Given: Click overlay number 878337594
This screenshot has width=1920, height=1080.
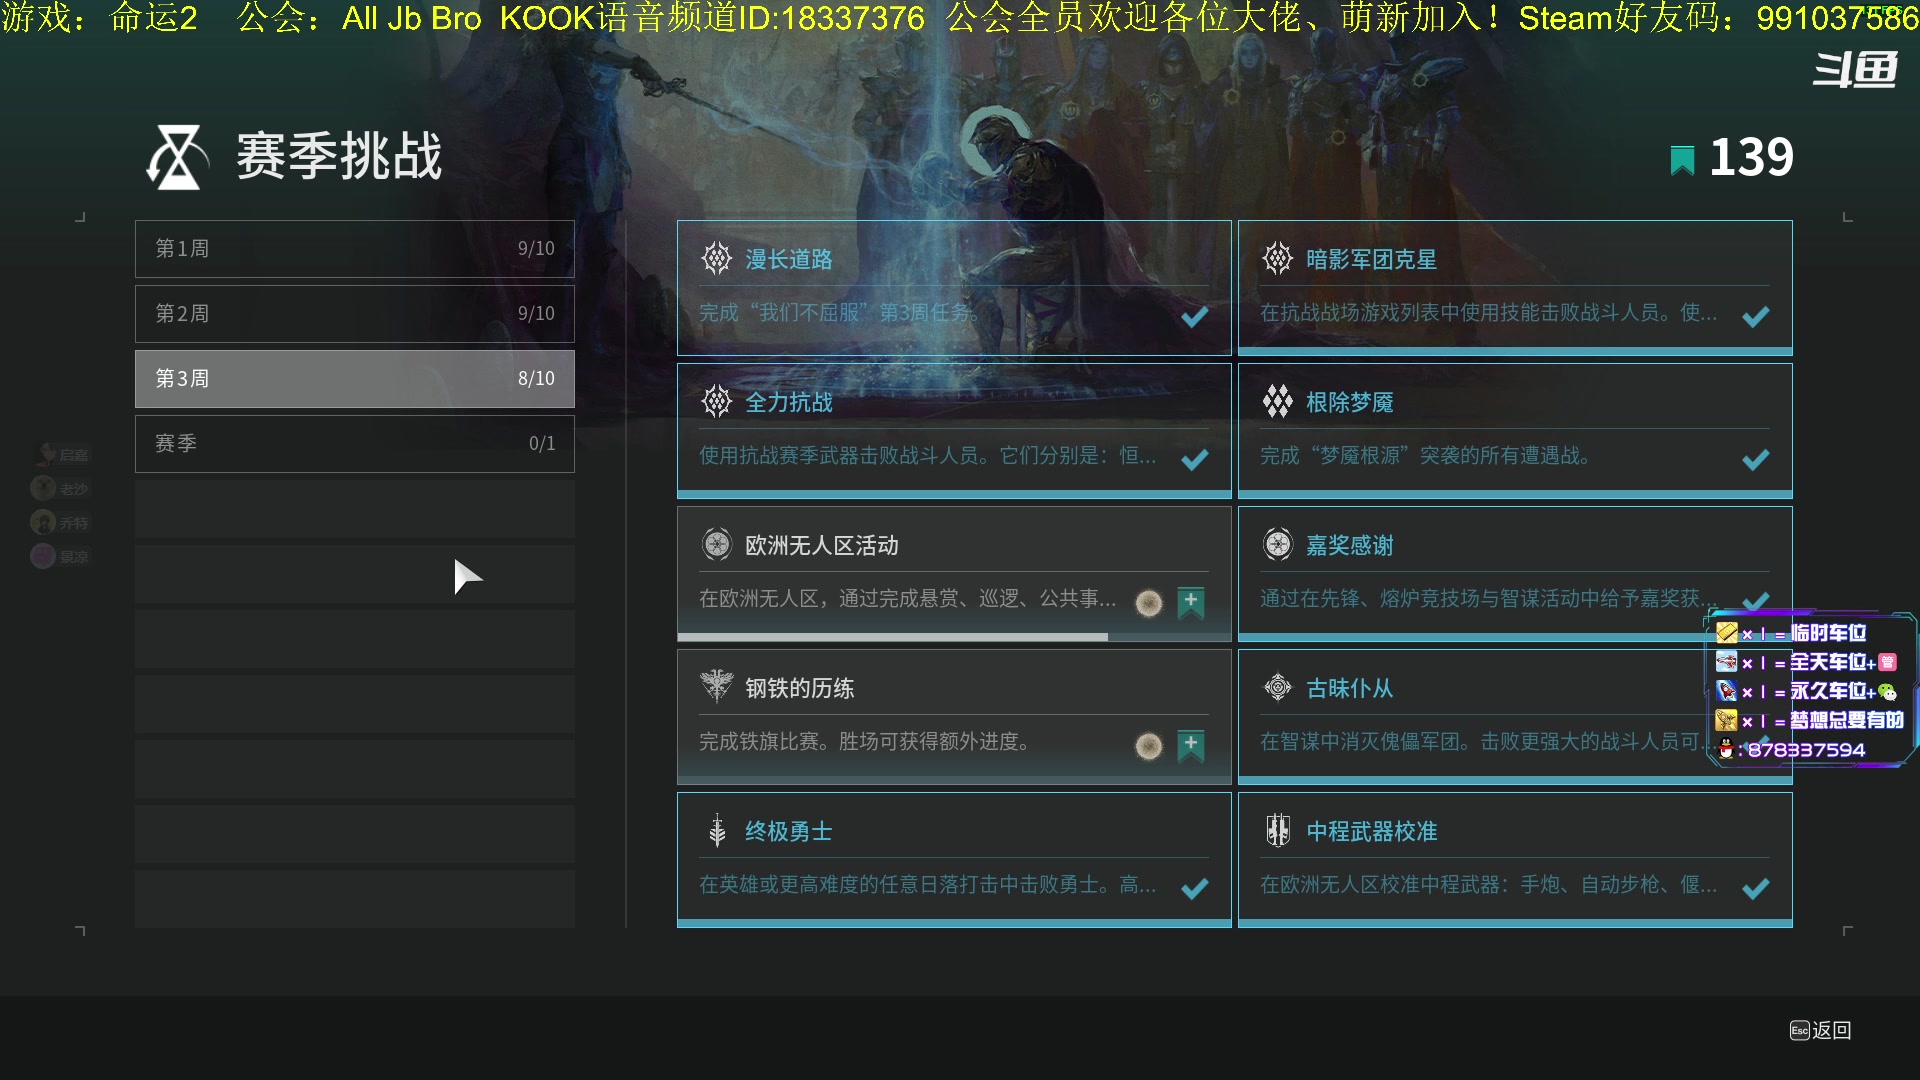Looking at the screenshot, I should click(1806, 750).
